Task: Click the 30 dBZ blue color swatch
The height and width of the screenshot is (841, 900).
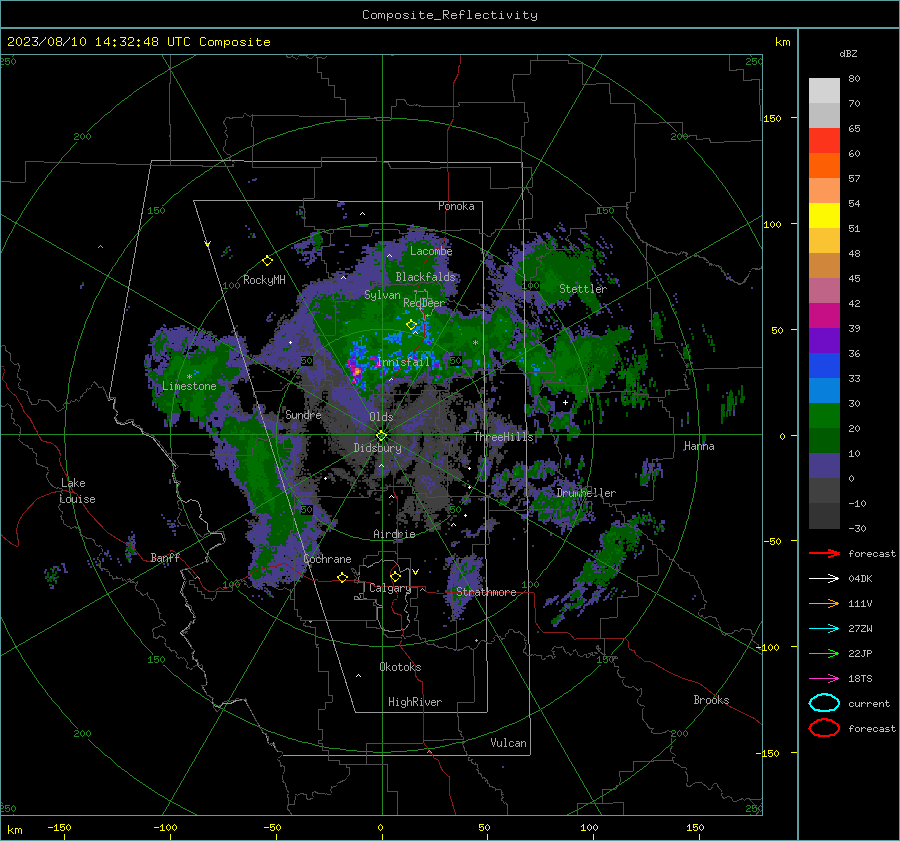Action: pos(824,390)
